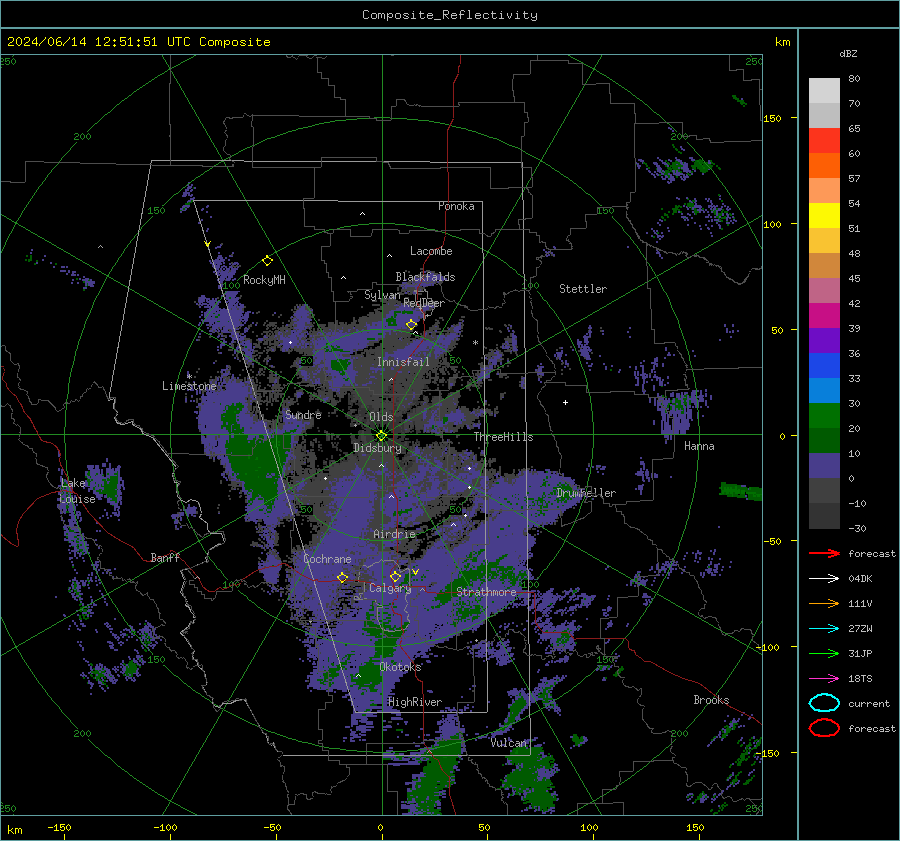The width and height of the screenshot is (900, 841).
Task: Click the Drumheller label
Action: [x=586, y=493]
